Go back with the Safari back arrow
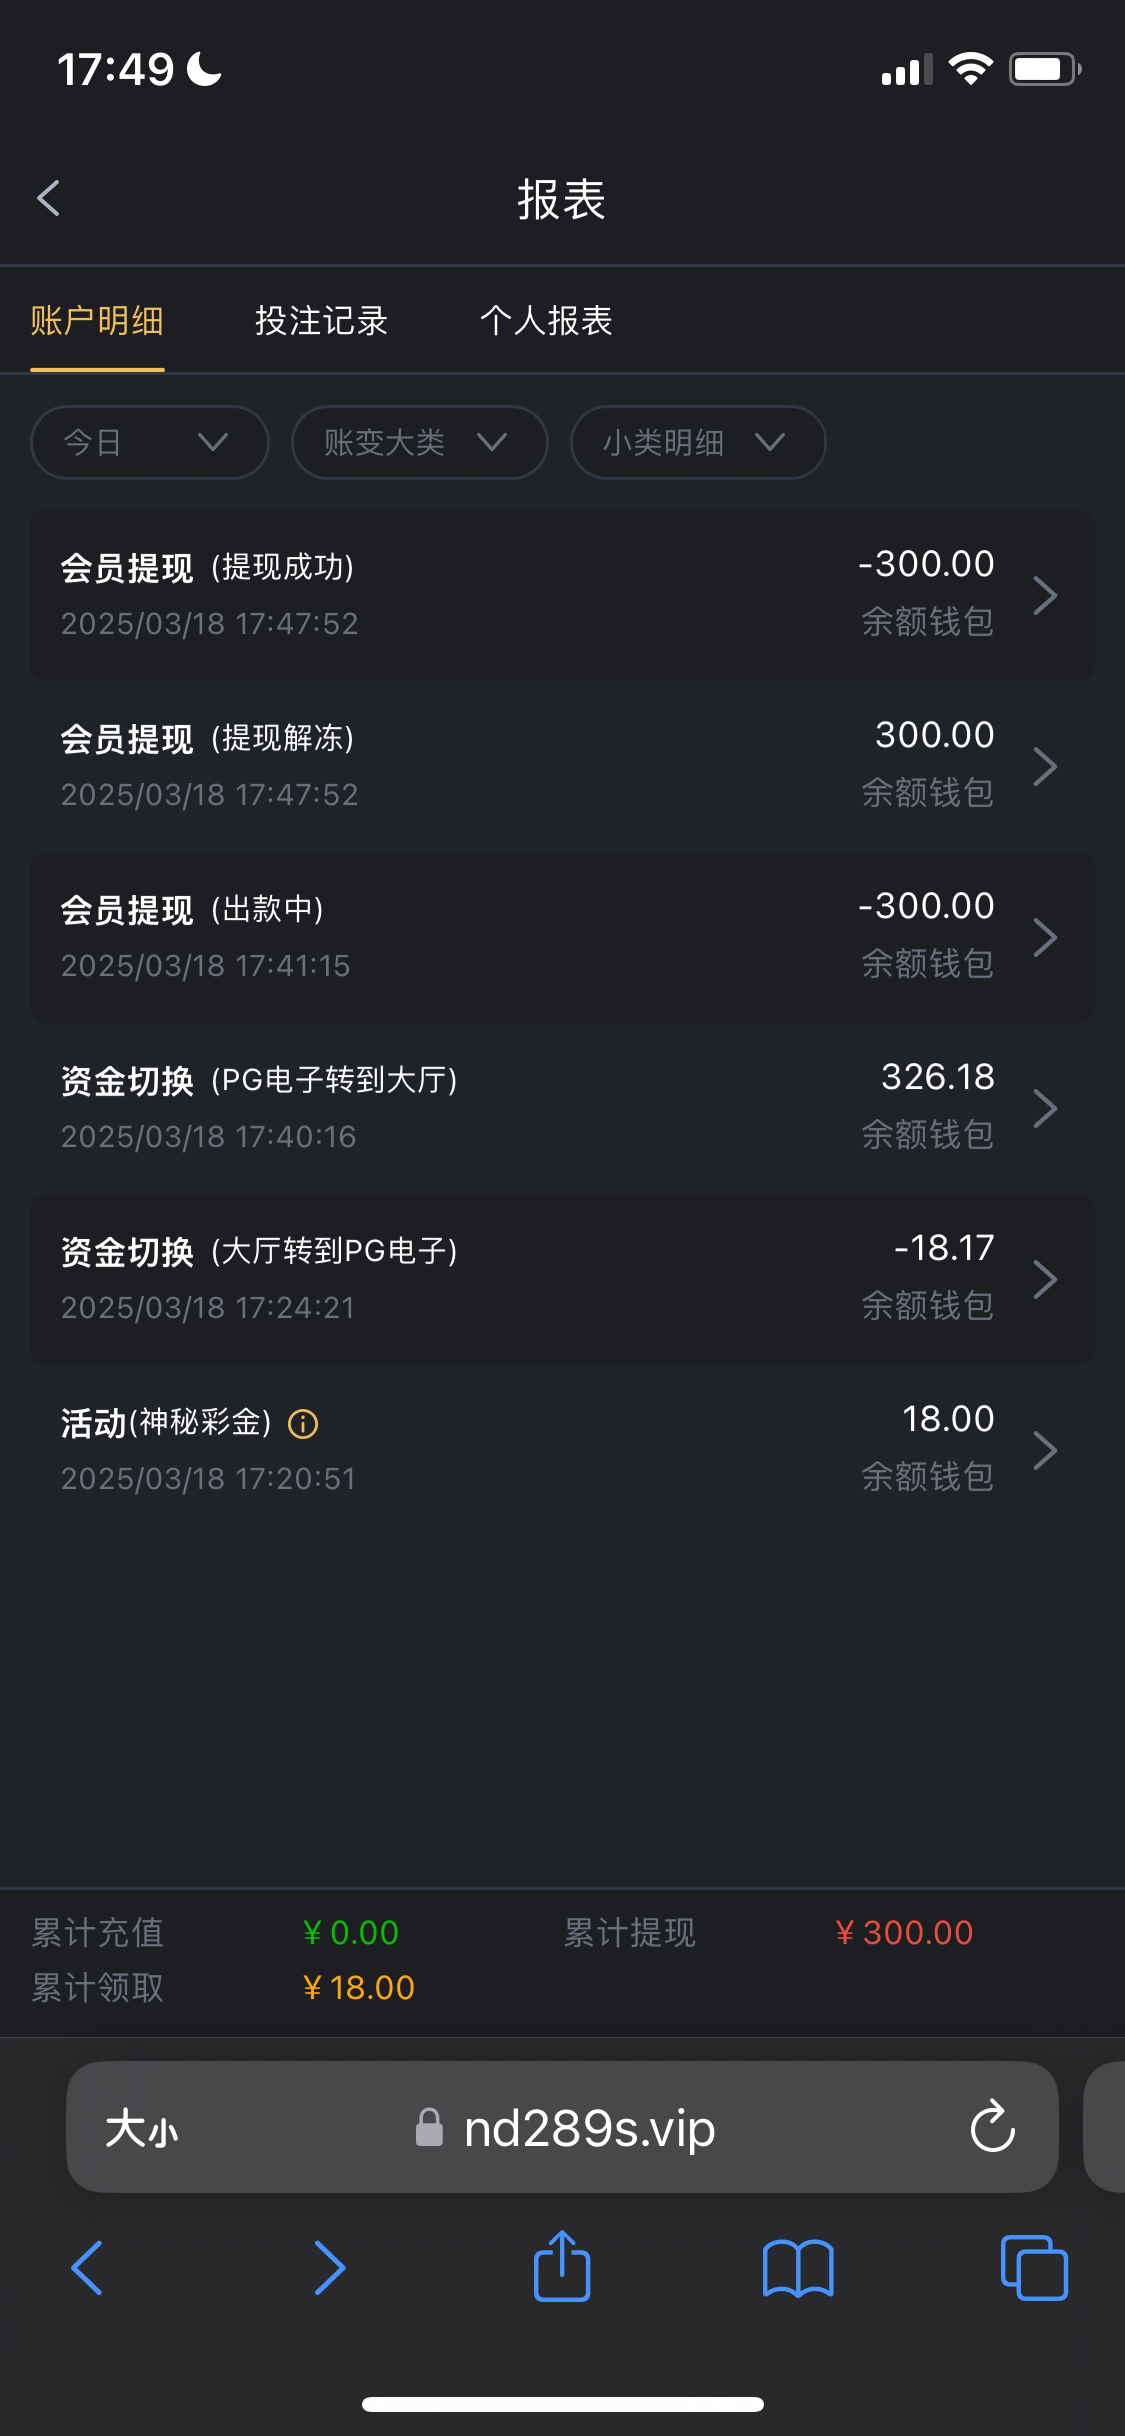The image size is (1125, 2436). [87, 2267]
